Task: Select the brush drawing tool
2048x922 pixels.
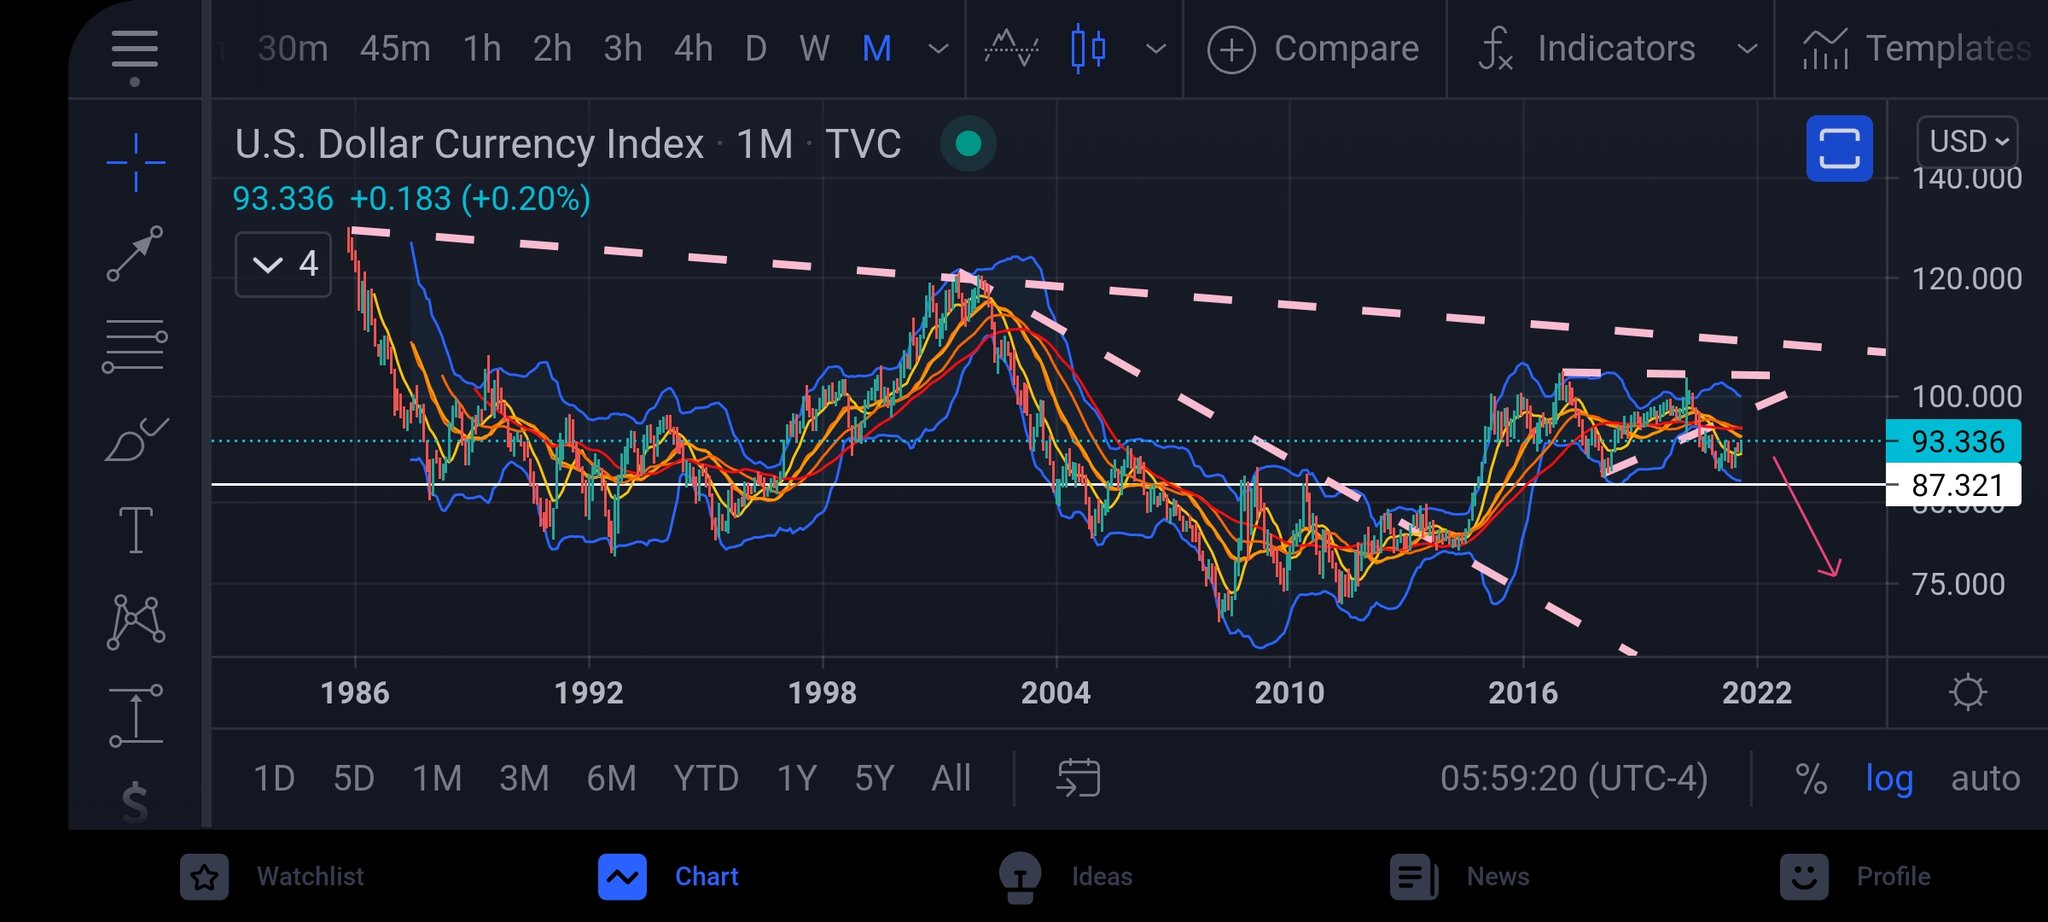Action: (135, 440)
